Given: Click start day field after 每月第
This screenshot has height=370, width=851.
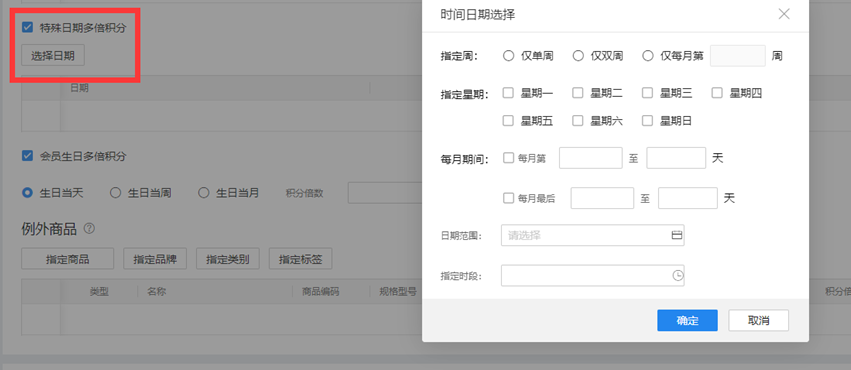Looking at the screenshot, I should (x=590, y=158).
